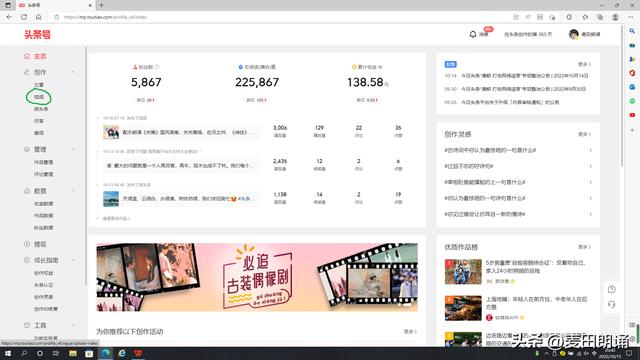
Task: Collapse the 管理 section chevron
Action: point(73,149)
